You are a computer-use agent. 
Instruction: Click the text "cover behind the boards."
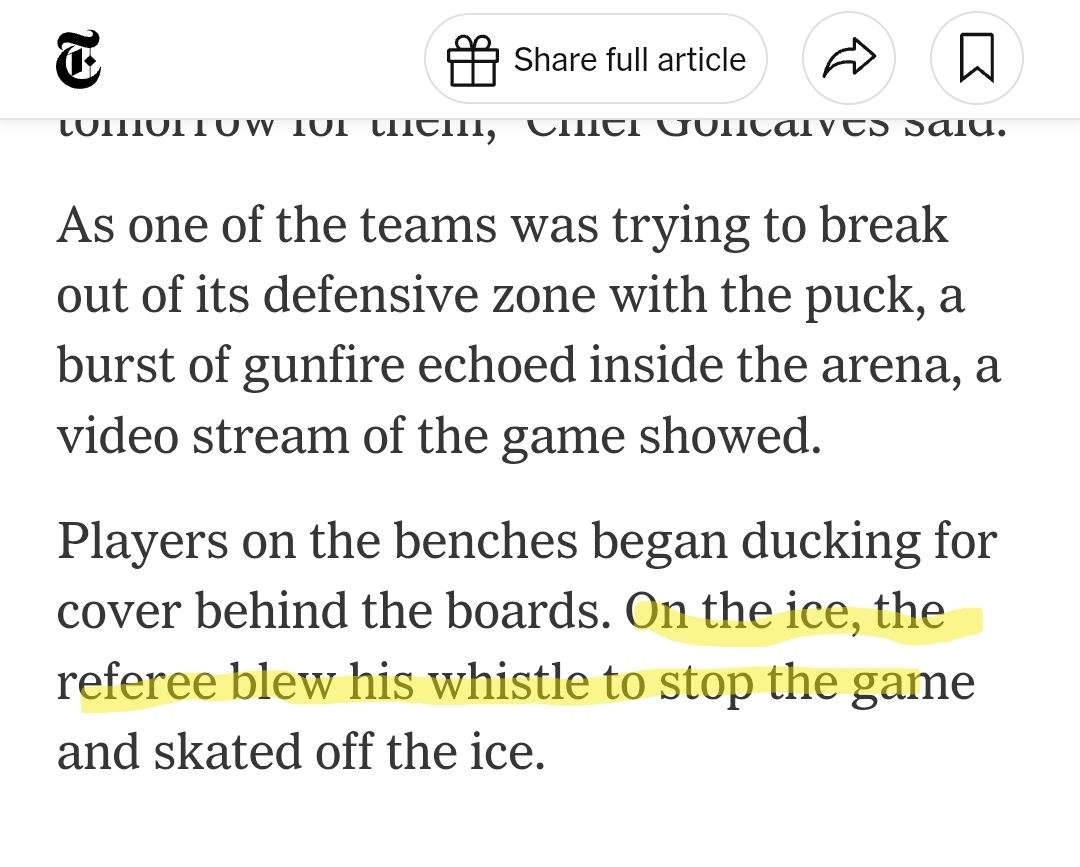[334, 612]
